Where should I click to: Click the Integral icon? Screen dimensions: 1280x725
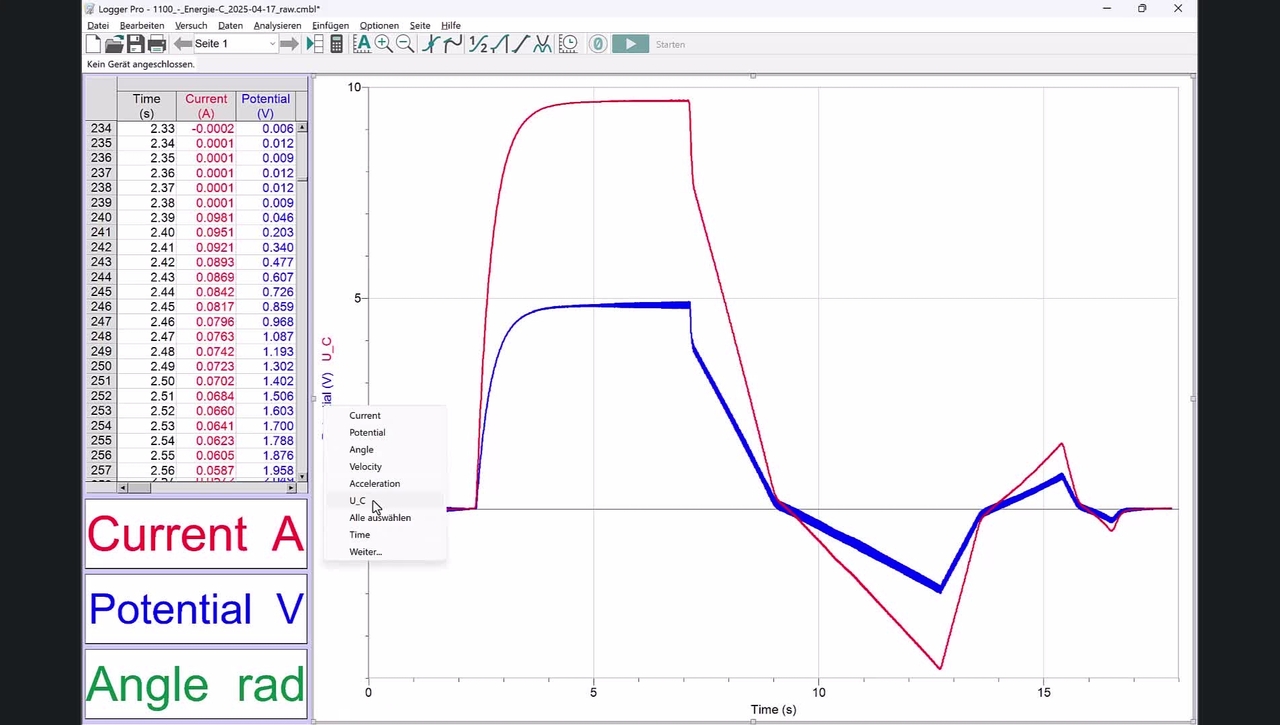pyautogui.click(x=500, y=44)
